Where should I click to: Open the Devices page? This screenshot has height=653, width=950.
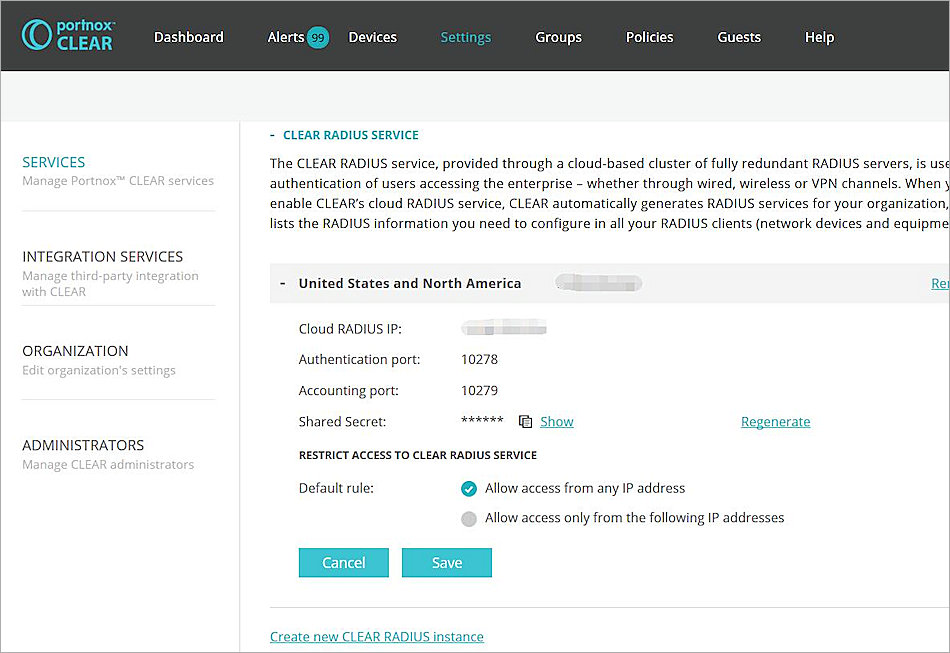pos(372,36)
